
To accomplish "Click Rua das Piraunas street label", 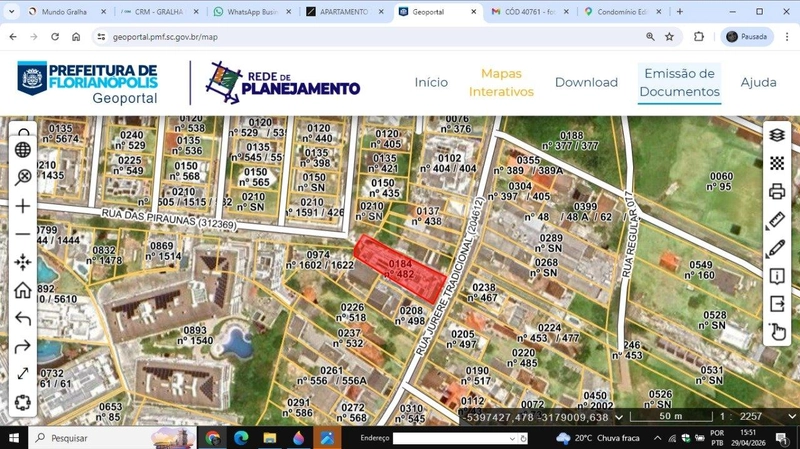I will pos(168,218).
